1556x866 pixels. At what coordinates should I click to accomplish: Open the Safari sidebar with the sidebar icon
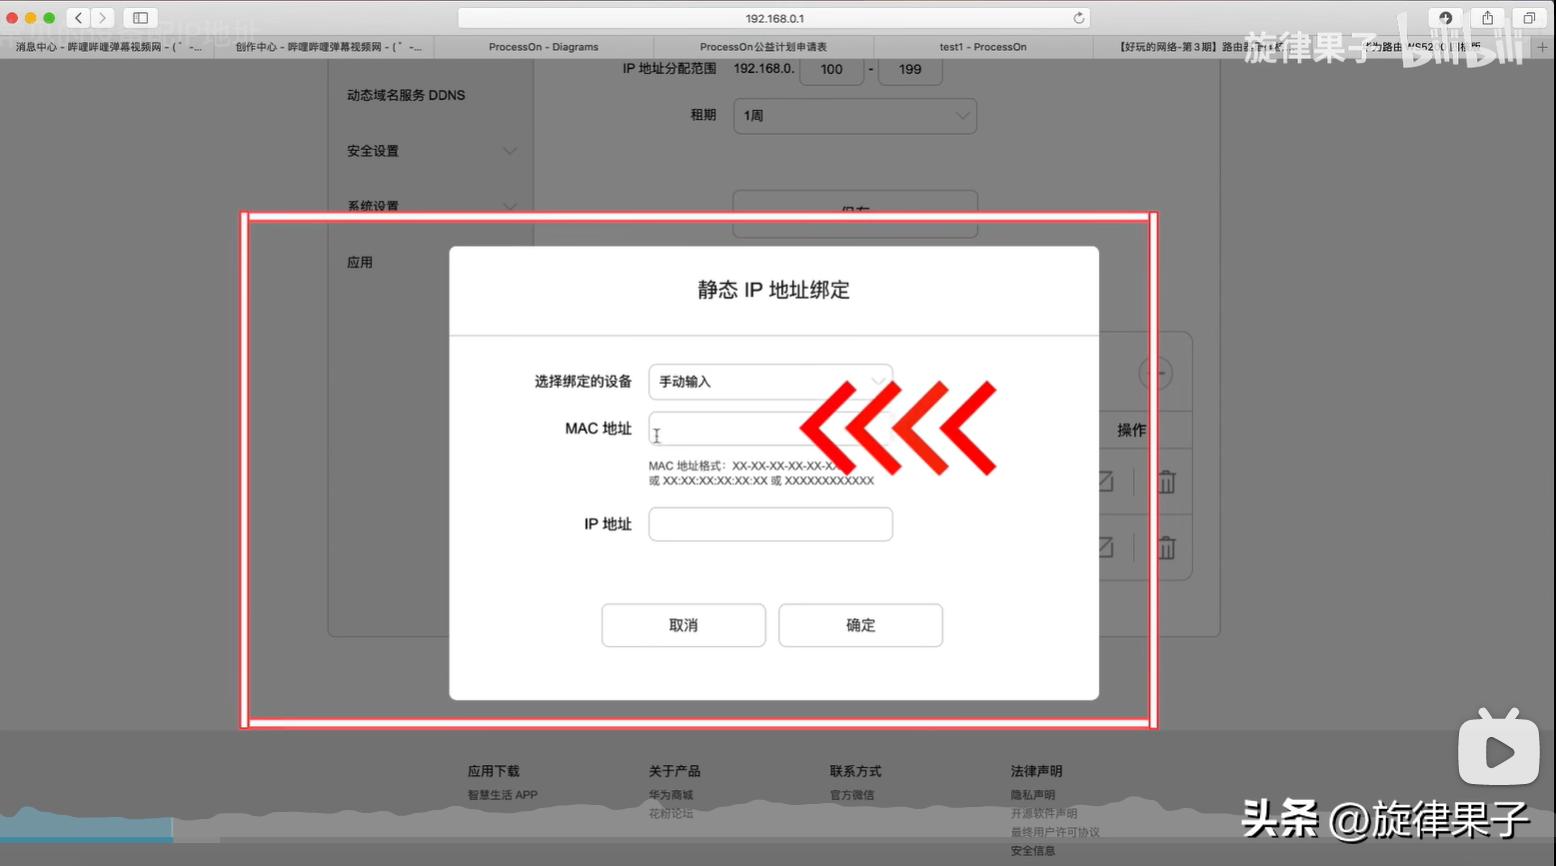coord(139,17)
